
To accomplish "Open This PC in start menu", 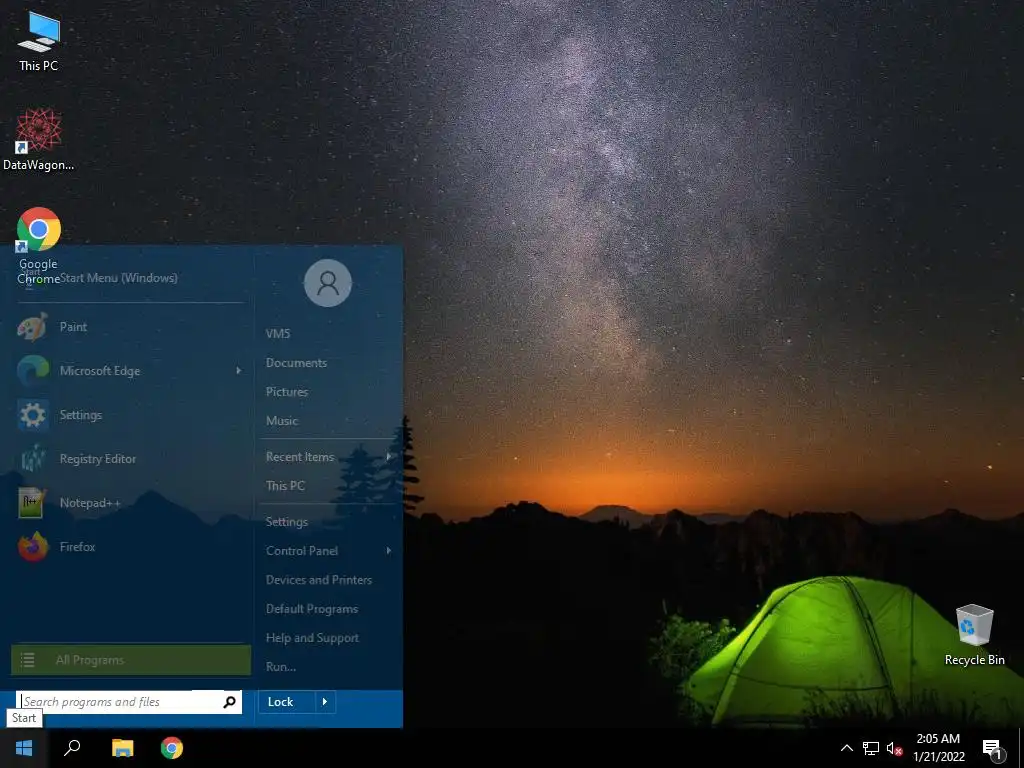I will pos(285,485).
